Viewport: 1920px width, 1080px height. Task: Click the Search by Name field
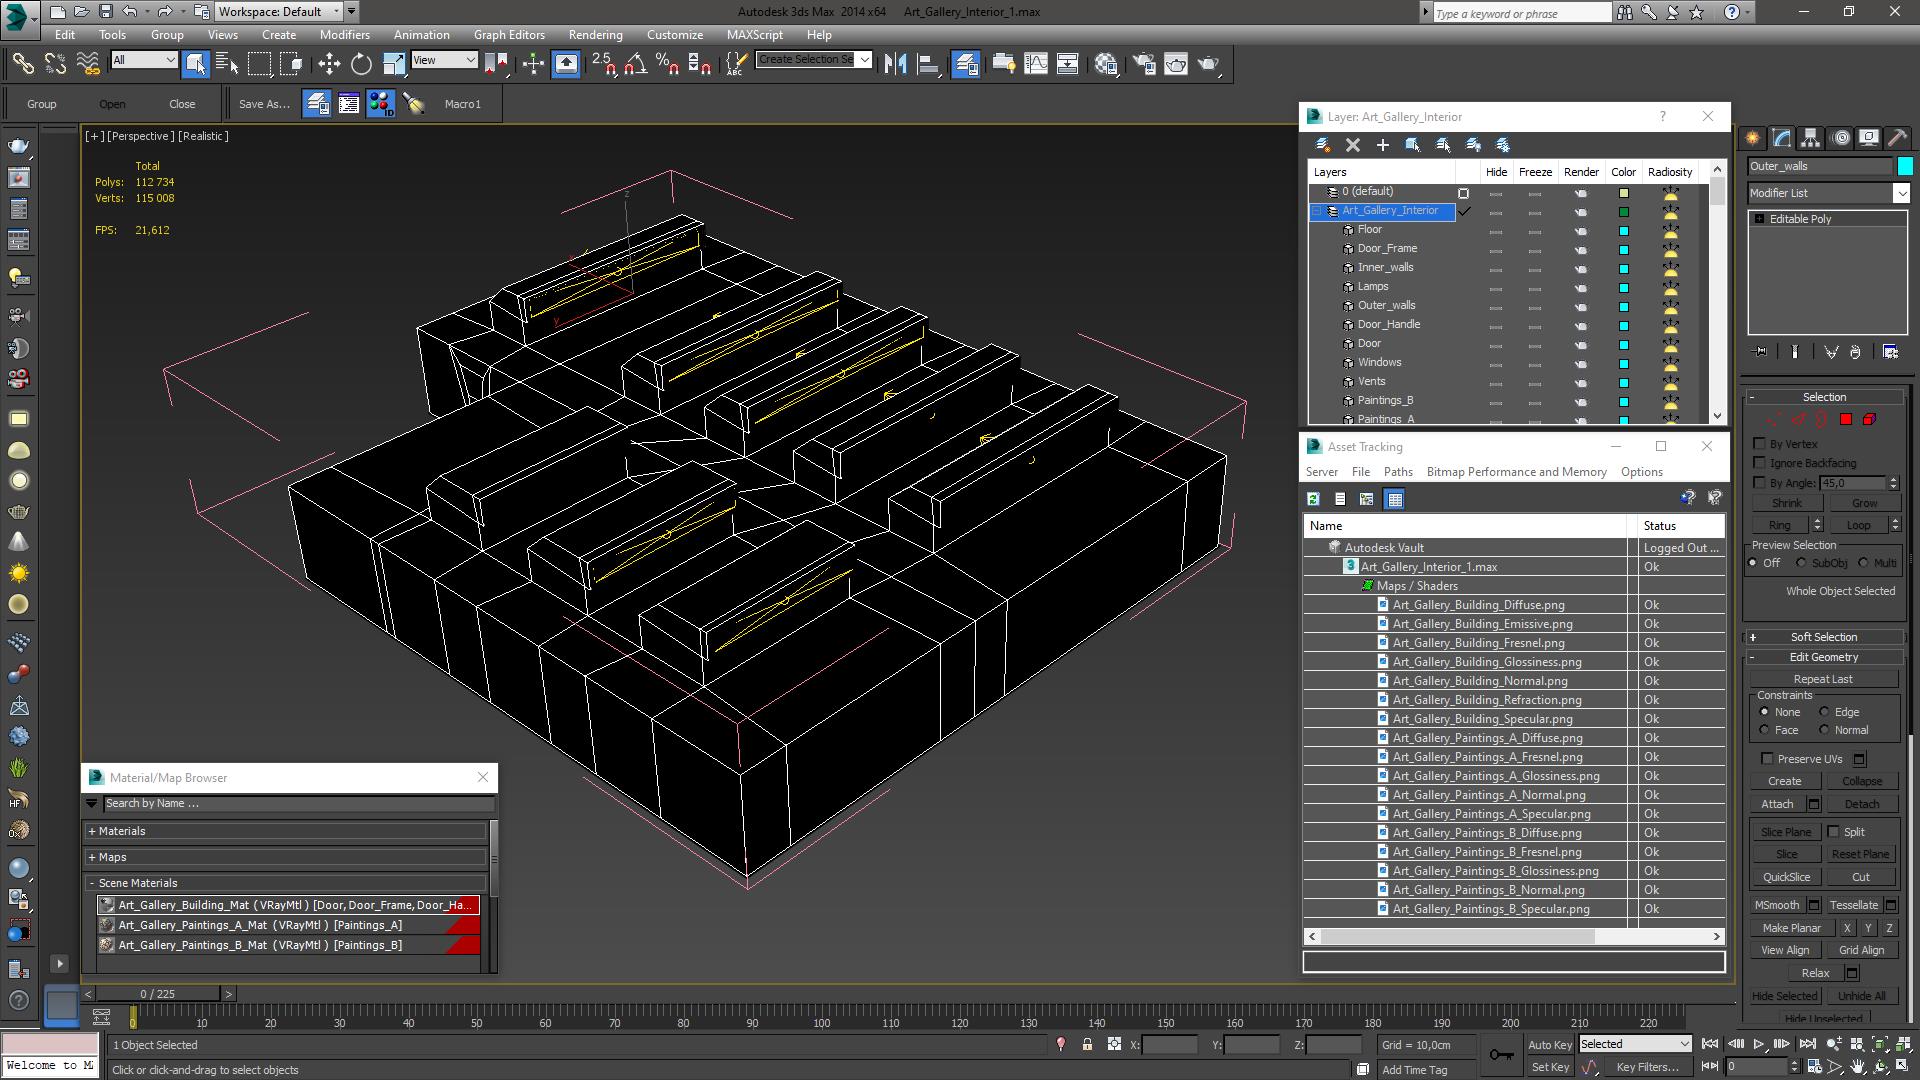point(299,803)
